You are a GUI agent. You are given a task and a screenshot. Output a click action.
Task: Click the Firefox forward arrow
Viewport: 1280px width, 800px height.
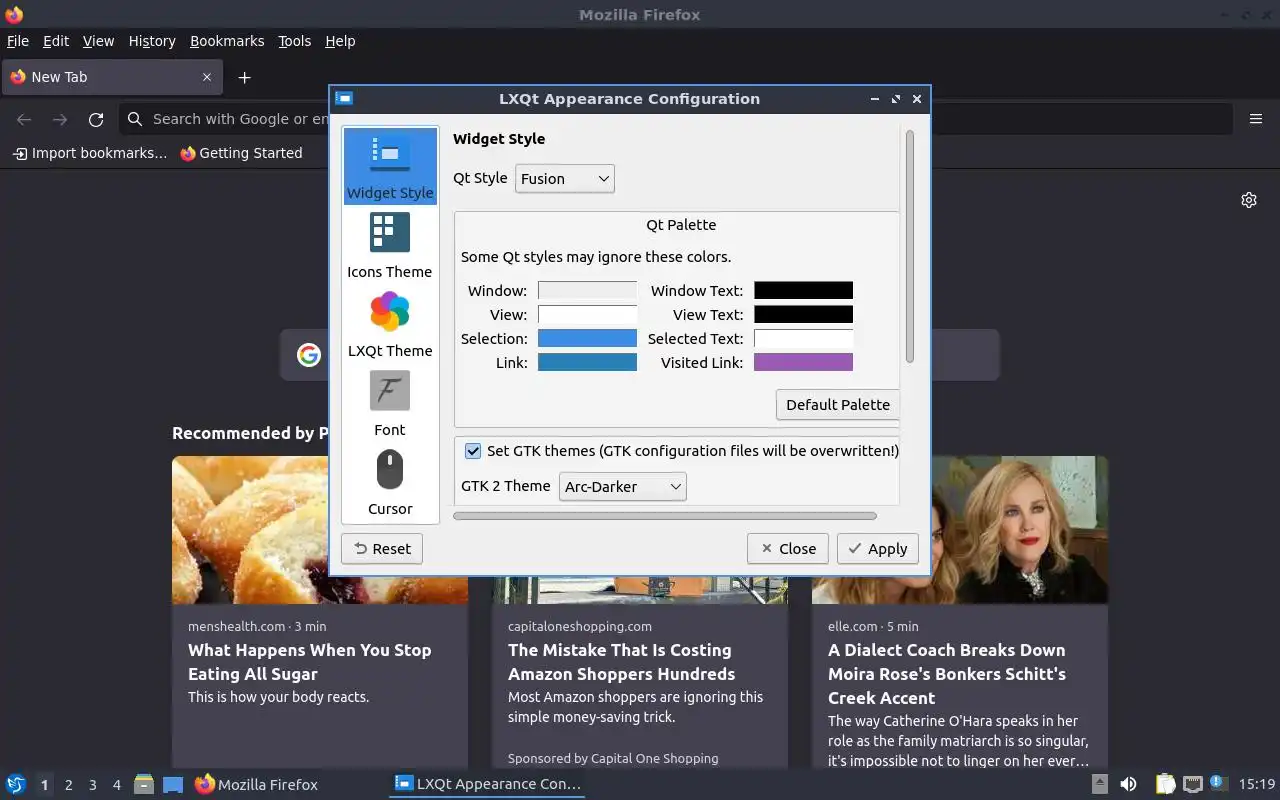click(x=60, y=119)
